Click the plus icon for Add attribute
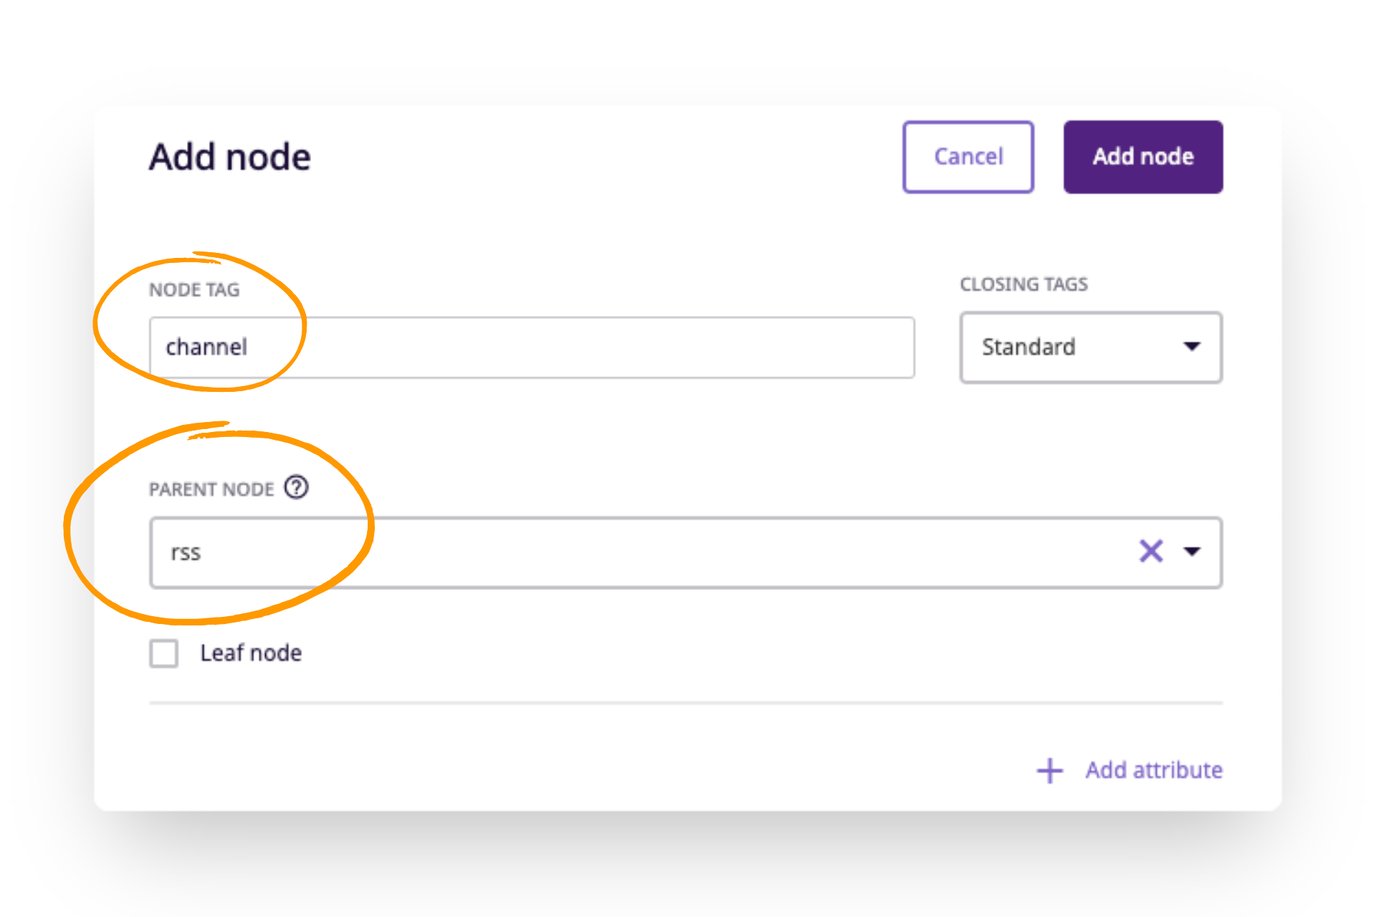 pyautogui.click(x=1050, y=770)
